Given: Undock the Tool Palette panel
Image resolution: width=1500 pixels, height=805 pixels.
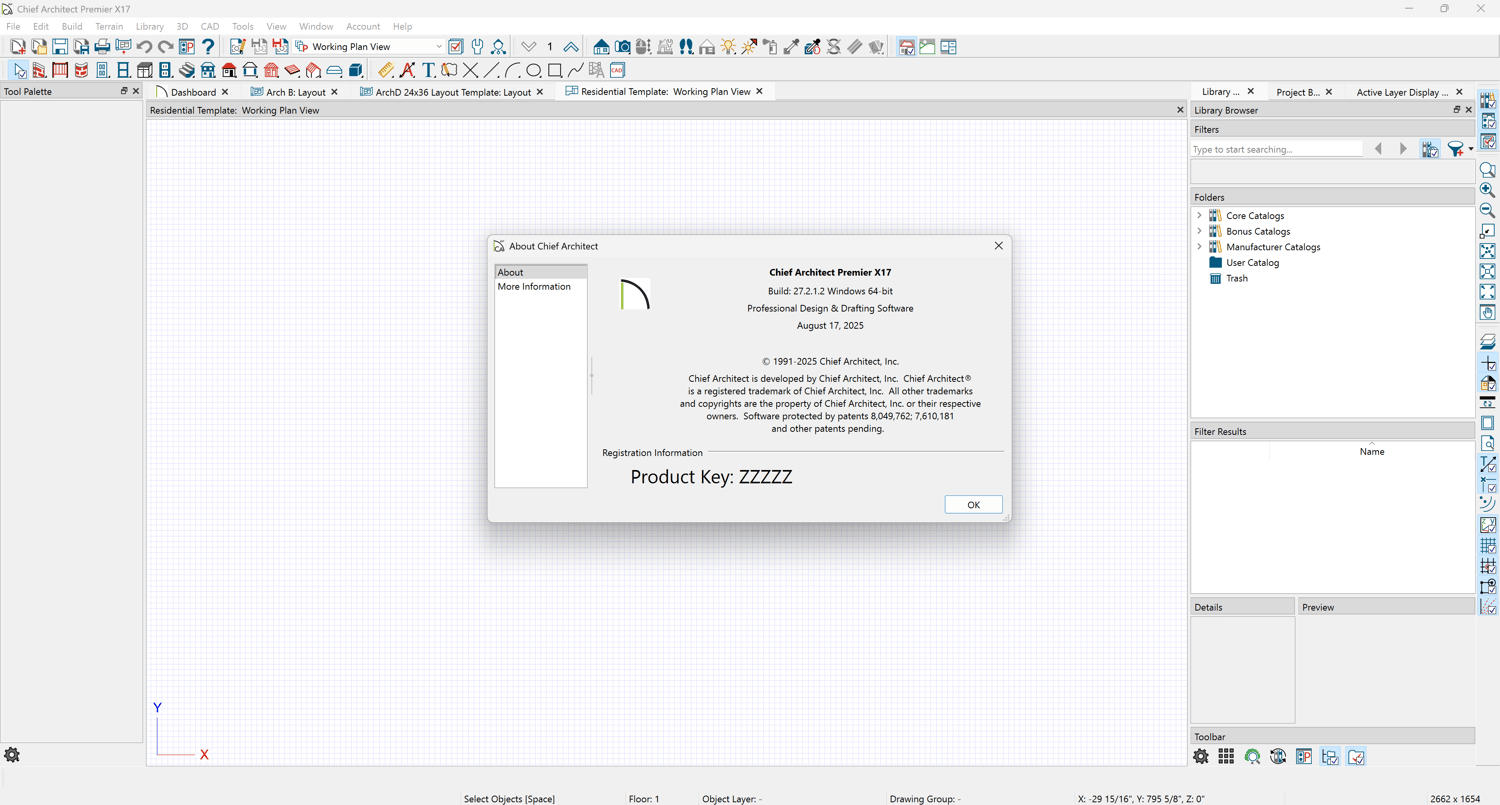Looking at the screenshot, I should tap(124, 91).
